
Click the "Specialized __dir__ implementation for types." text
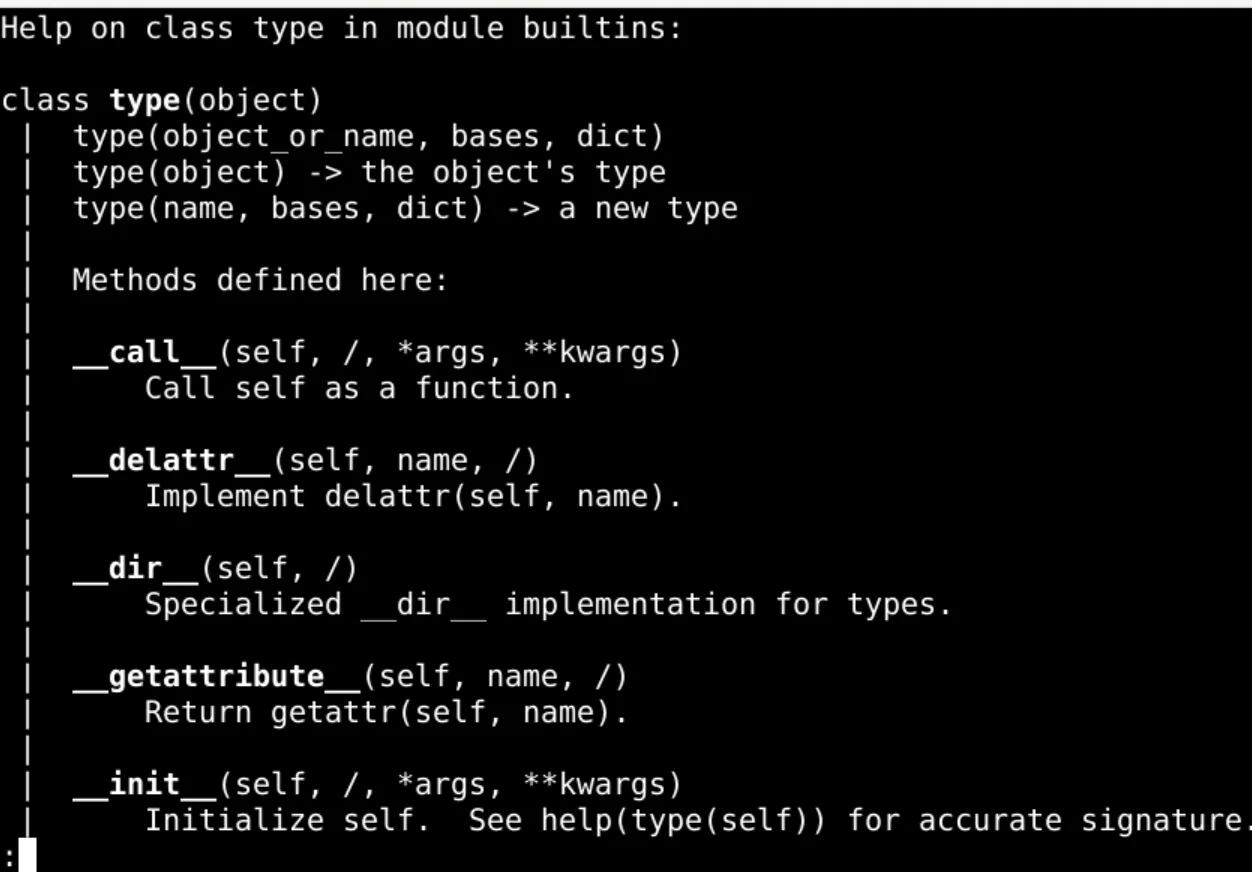pos(548,604)
